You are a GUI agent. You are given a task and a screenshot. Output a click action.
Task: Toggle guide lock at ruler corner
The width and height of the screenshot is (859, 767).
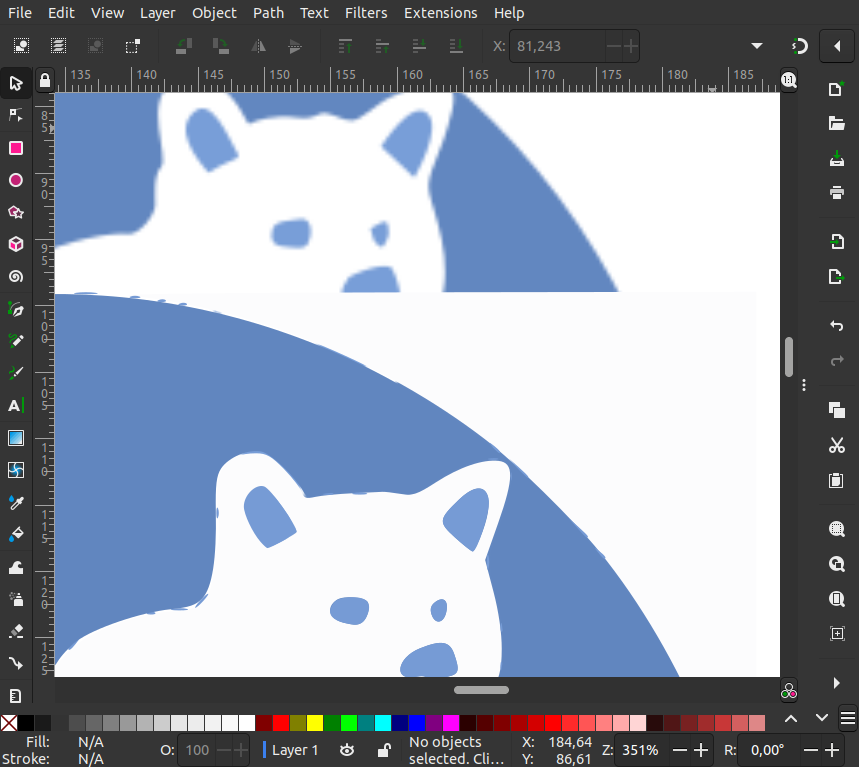click(45, 81)
